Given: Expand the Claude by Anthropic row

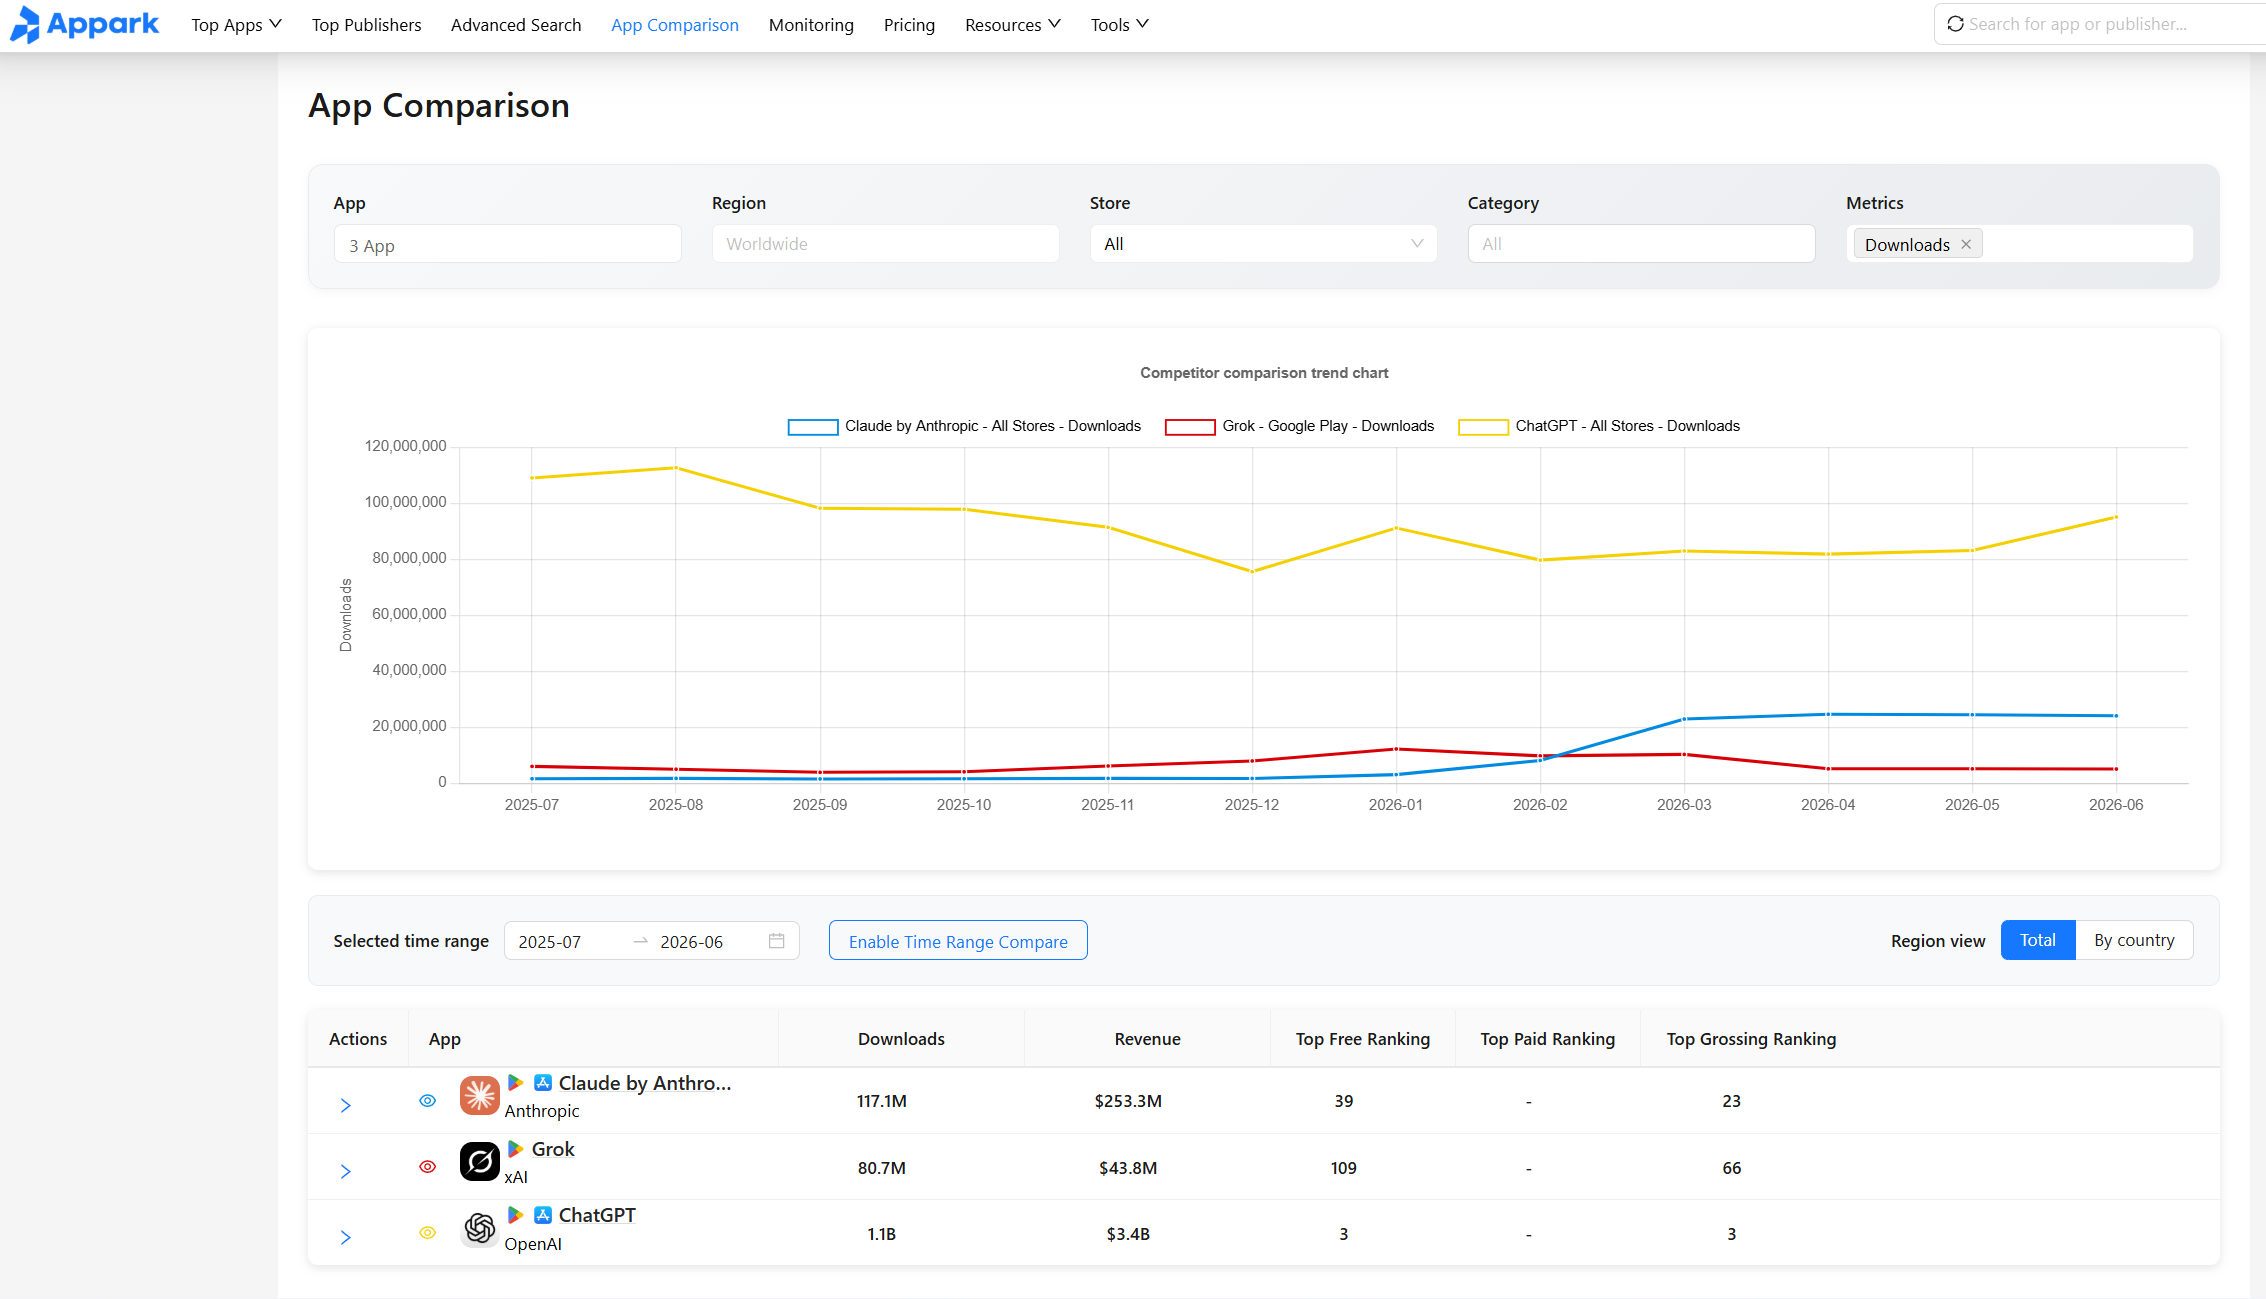Looking at the screenshot, I should 345,1105.
